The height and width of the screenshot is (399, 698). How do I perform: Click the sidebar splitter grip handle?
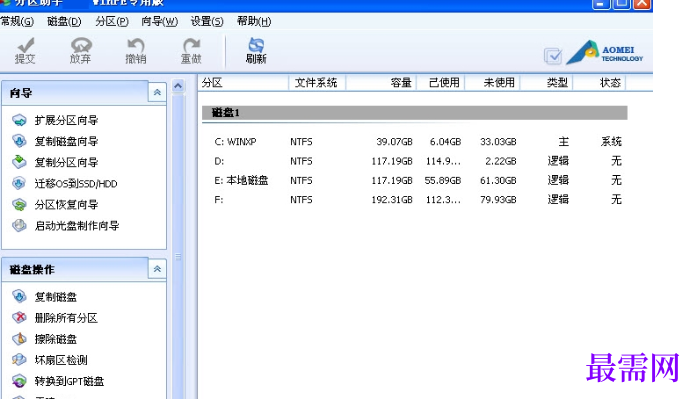click(178, 256)
